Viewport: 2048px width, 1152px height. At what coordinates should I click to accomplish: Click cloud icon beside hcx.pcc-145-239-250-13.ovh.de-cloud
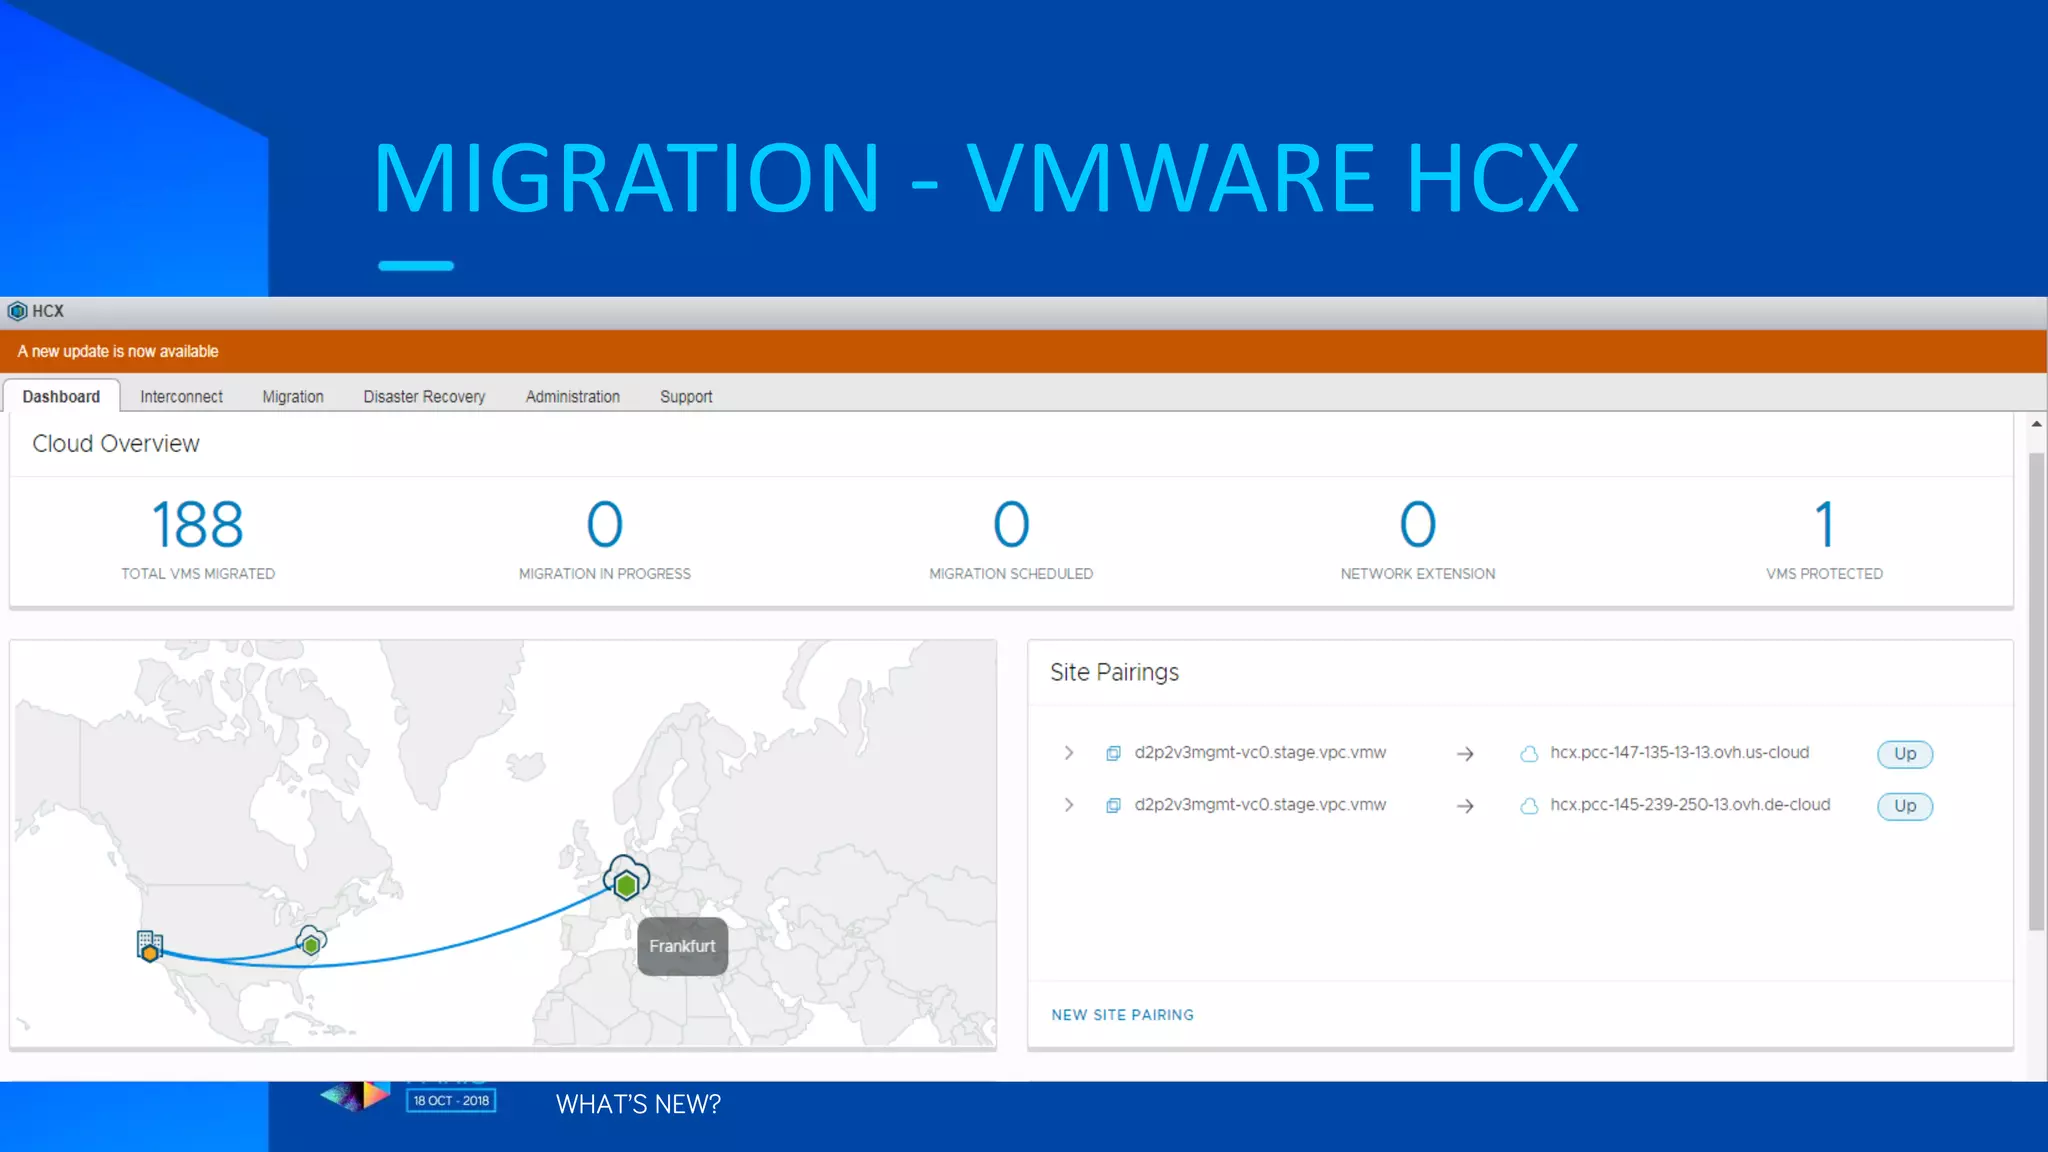point(1529,806)
